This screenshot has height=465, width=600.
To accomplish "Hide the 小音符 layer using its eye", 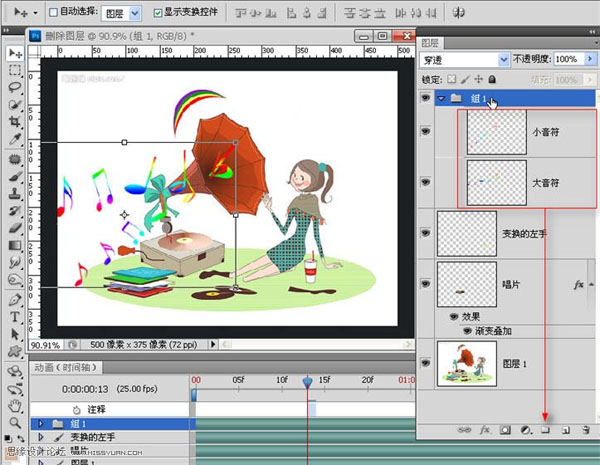I will pyautogui.click(x=427, y=133).
